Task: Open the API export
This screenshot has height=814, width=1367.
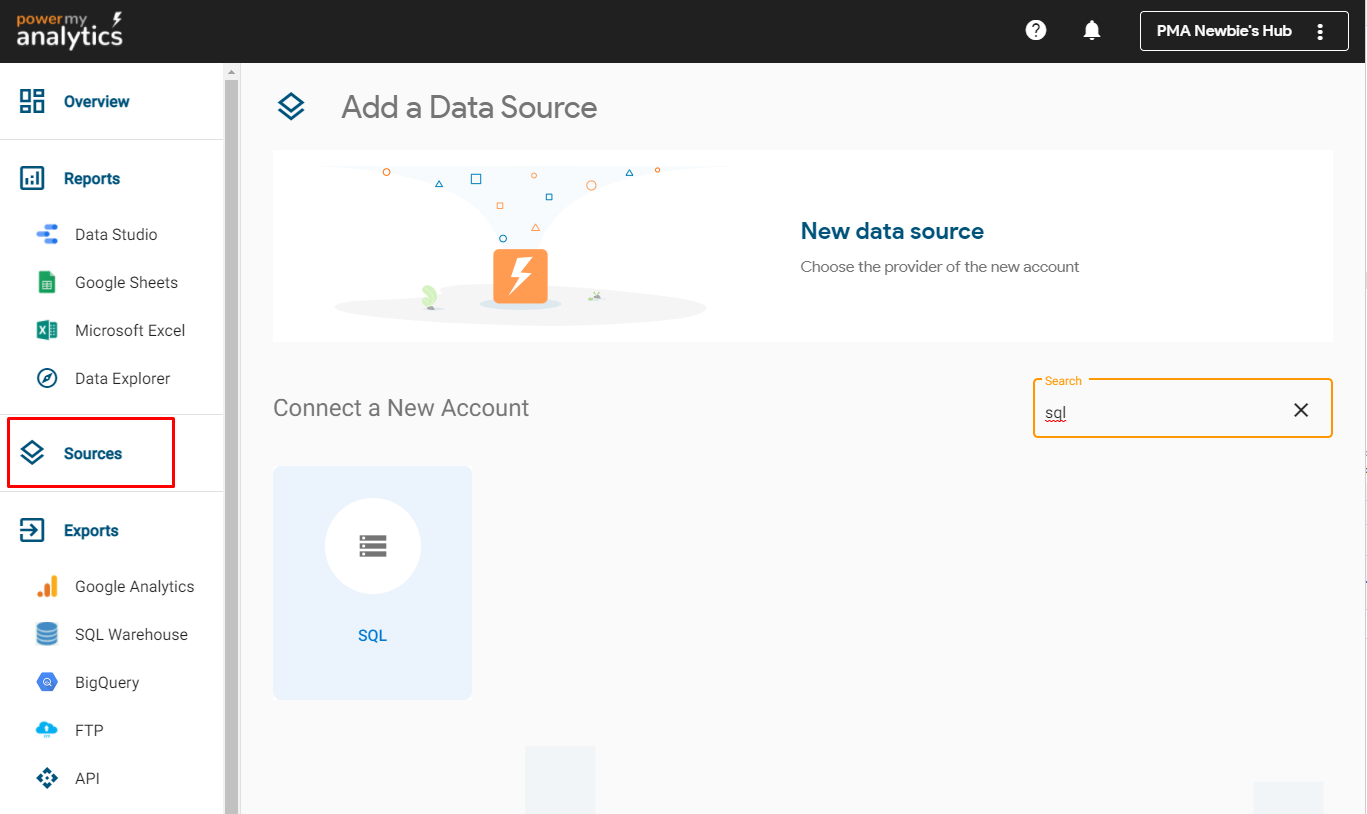Action: coord(87,779)
